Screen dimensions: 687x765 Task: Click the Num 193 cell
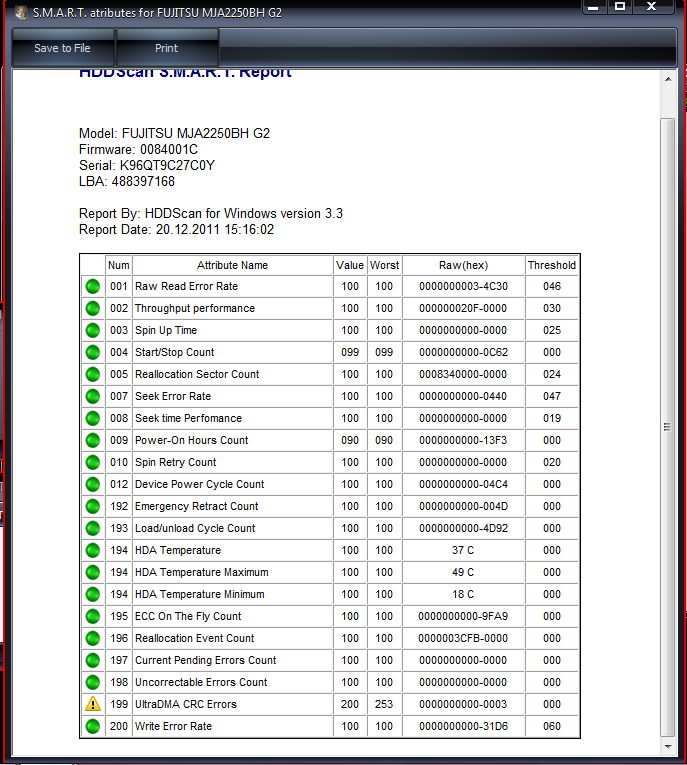click(x=119, y=528)
